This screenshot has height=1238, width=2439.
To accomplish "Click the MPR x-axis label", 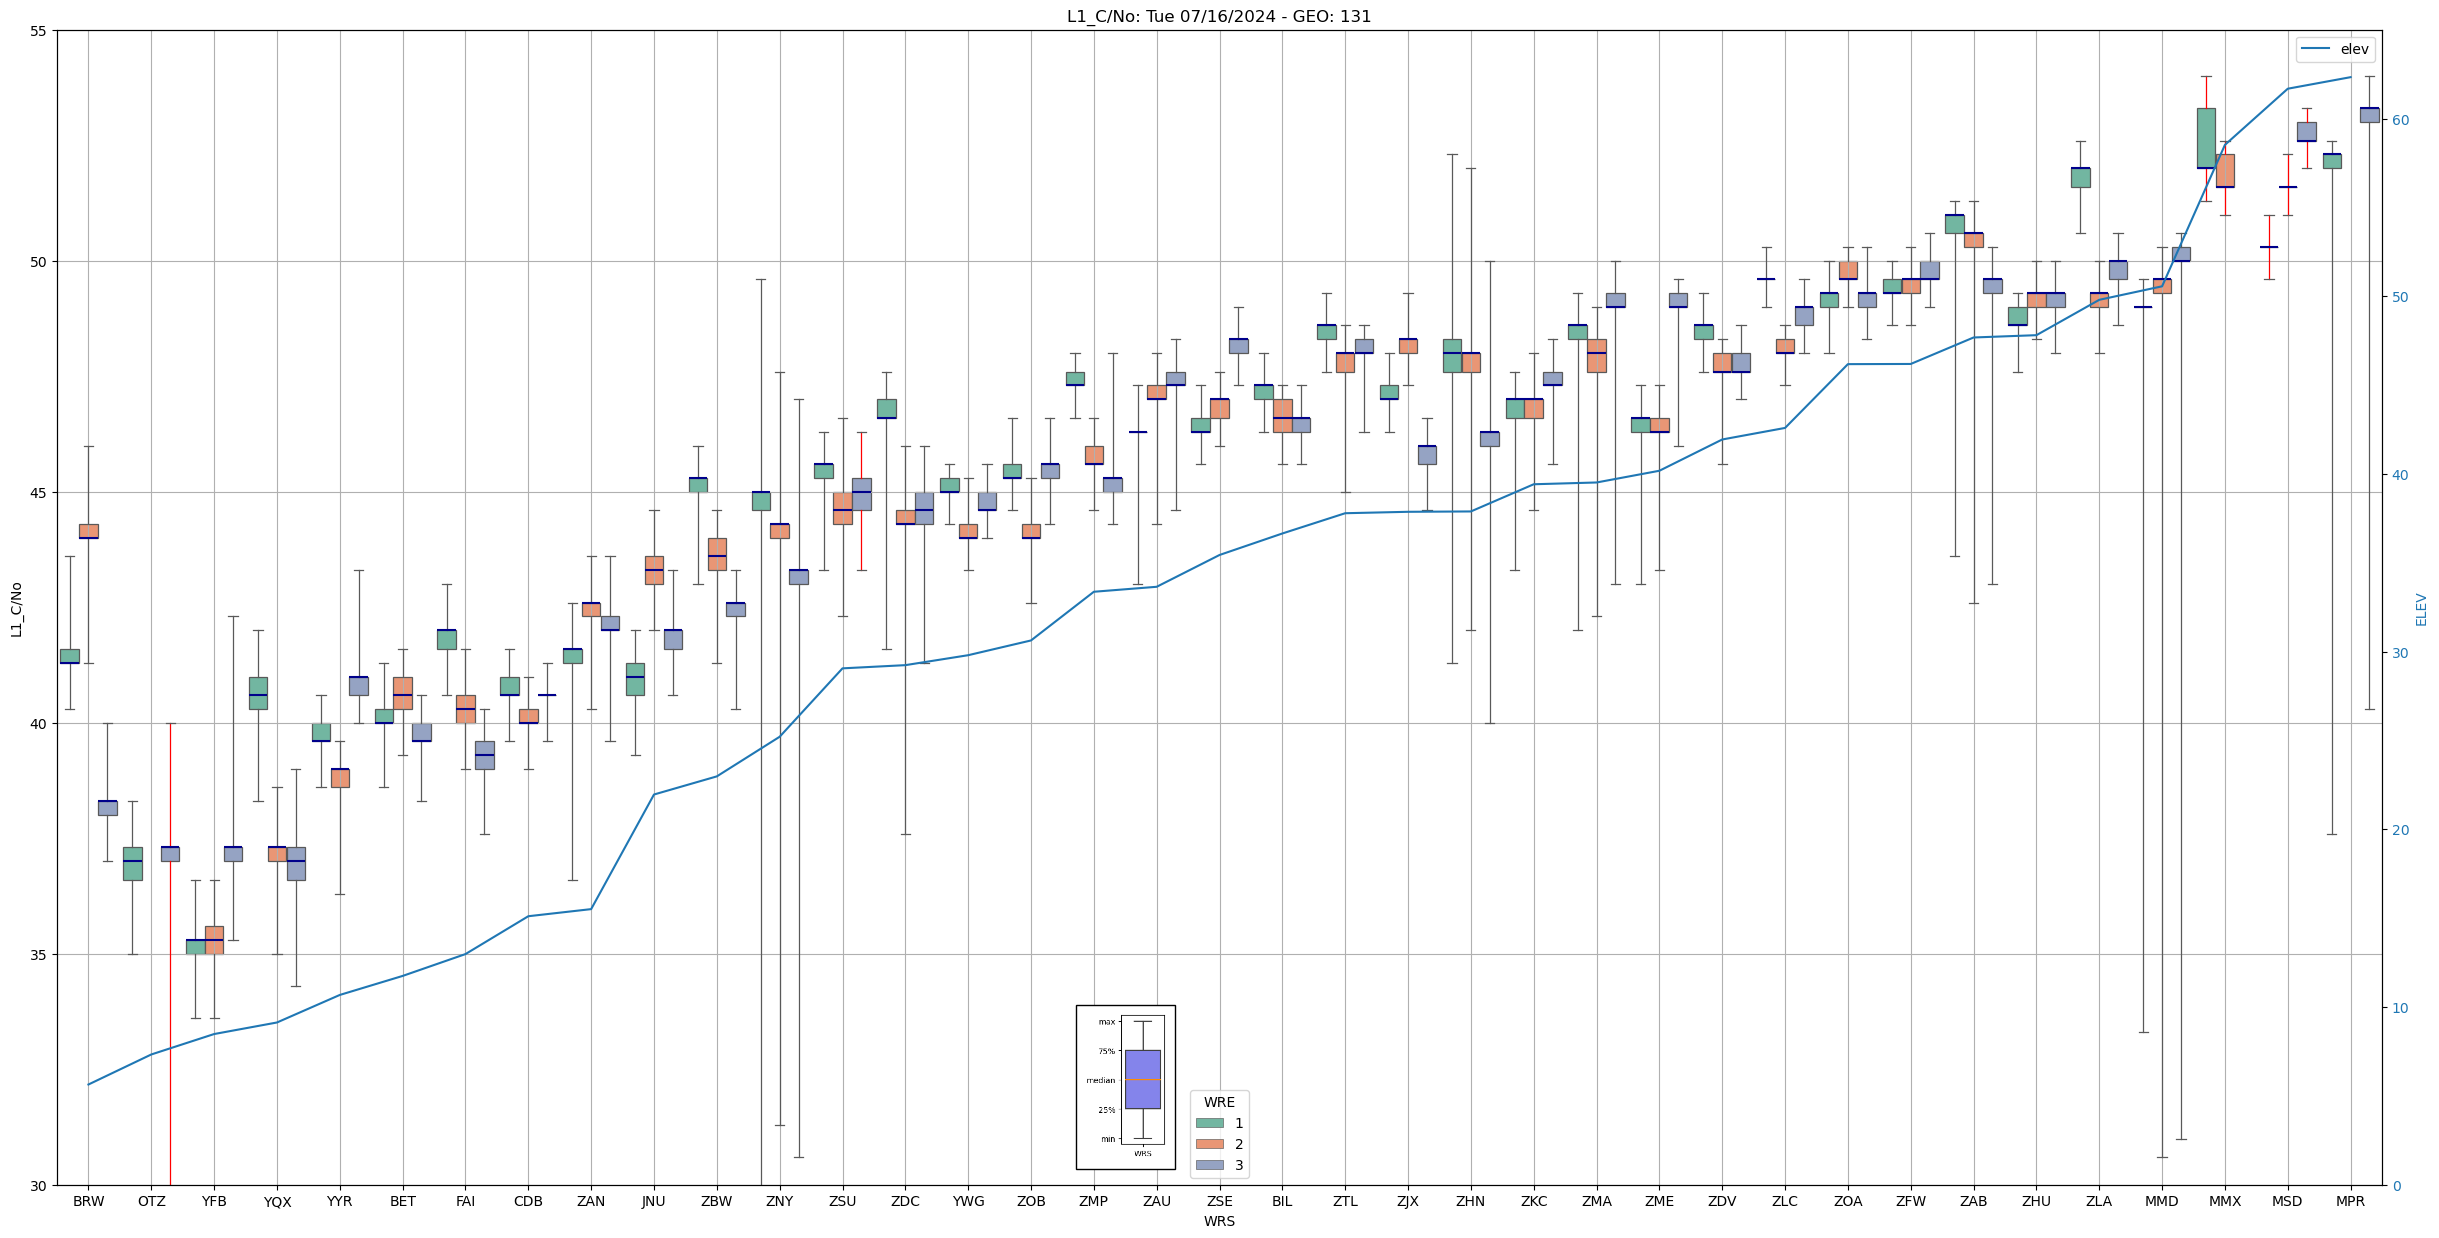I will [2351, 1201].
